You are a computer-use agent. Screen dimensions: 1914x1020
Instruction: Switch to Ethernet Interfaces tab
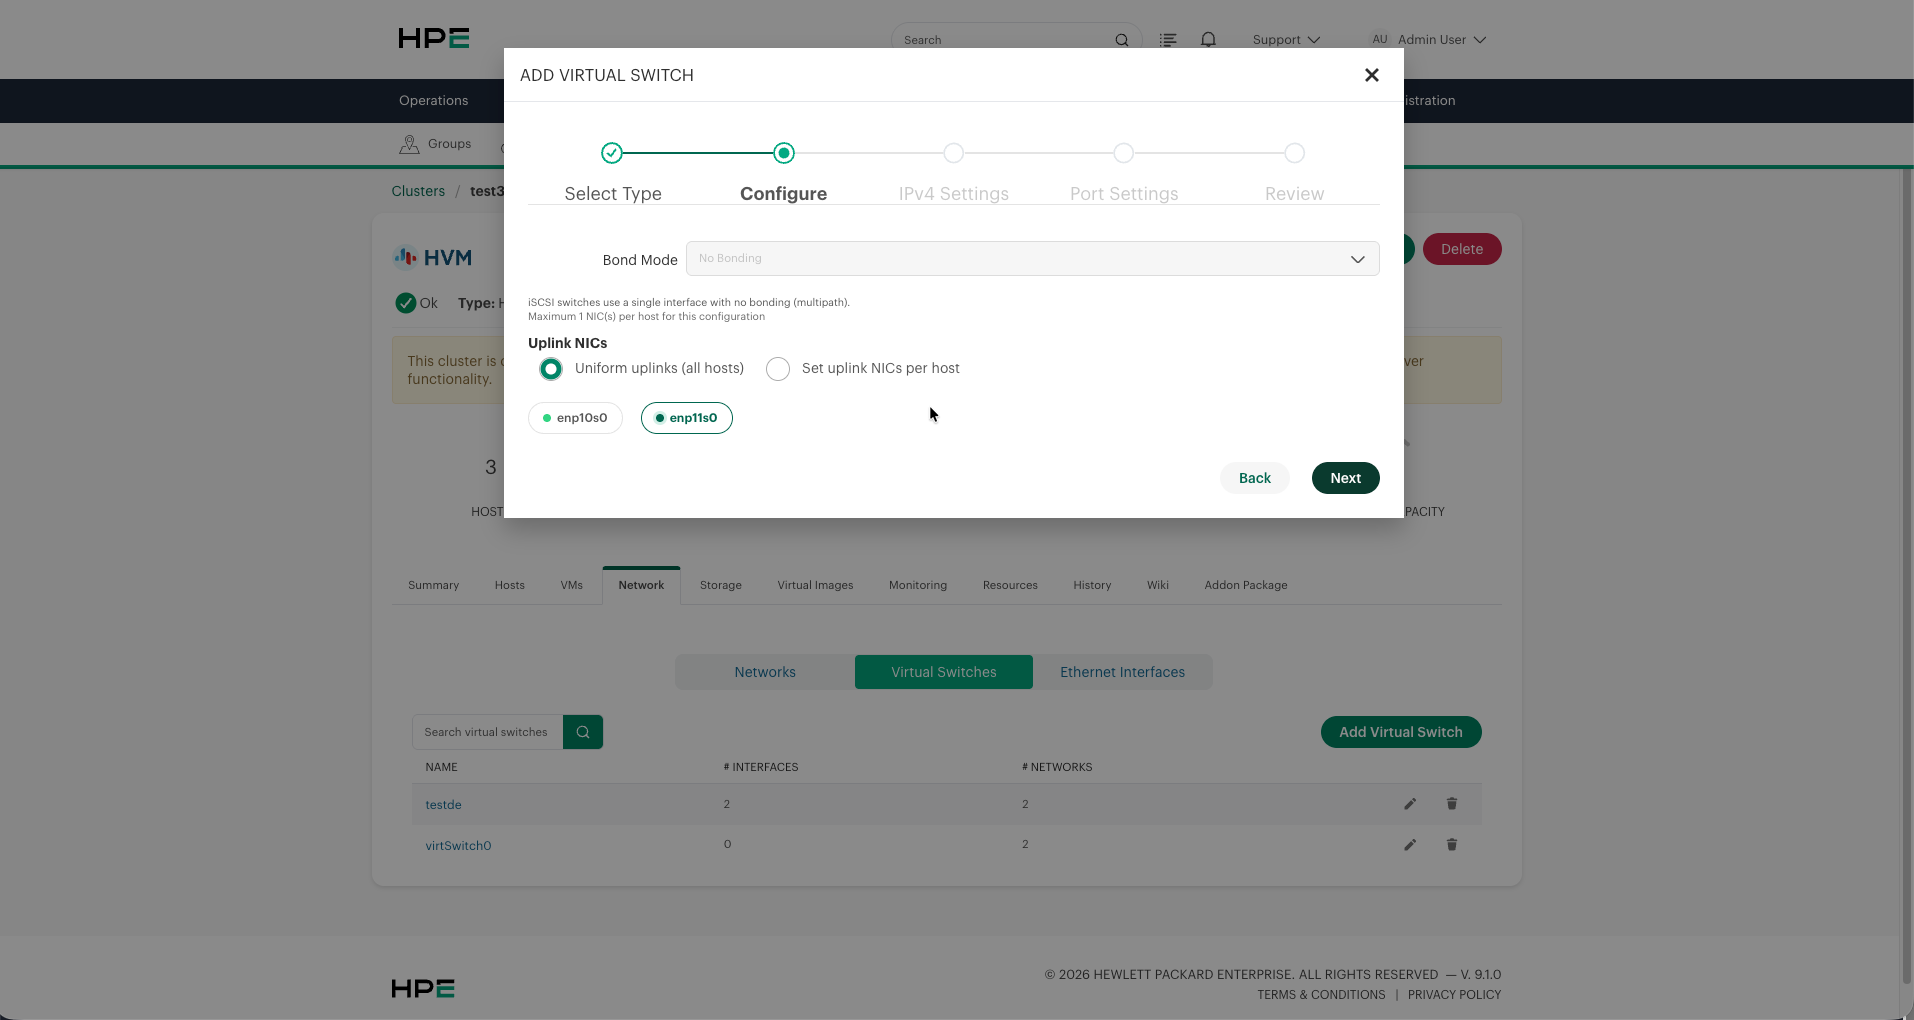tap(1122, 672)
